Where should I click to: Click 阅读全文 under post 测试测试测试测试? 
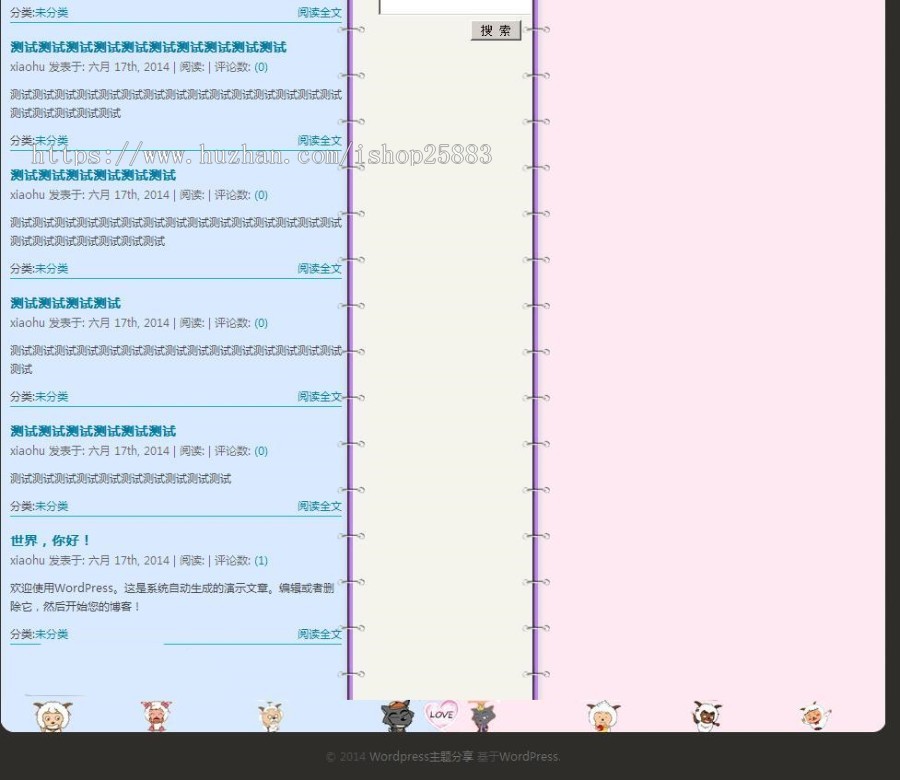coord(319,397)
